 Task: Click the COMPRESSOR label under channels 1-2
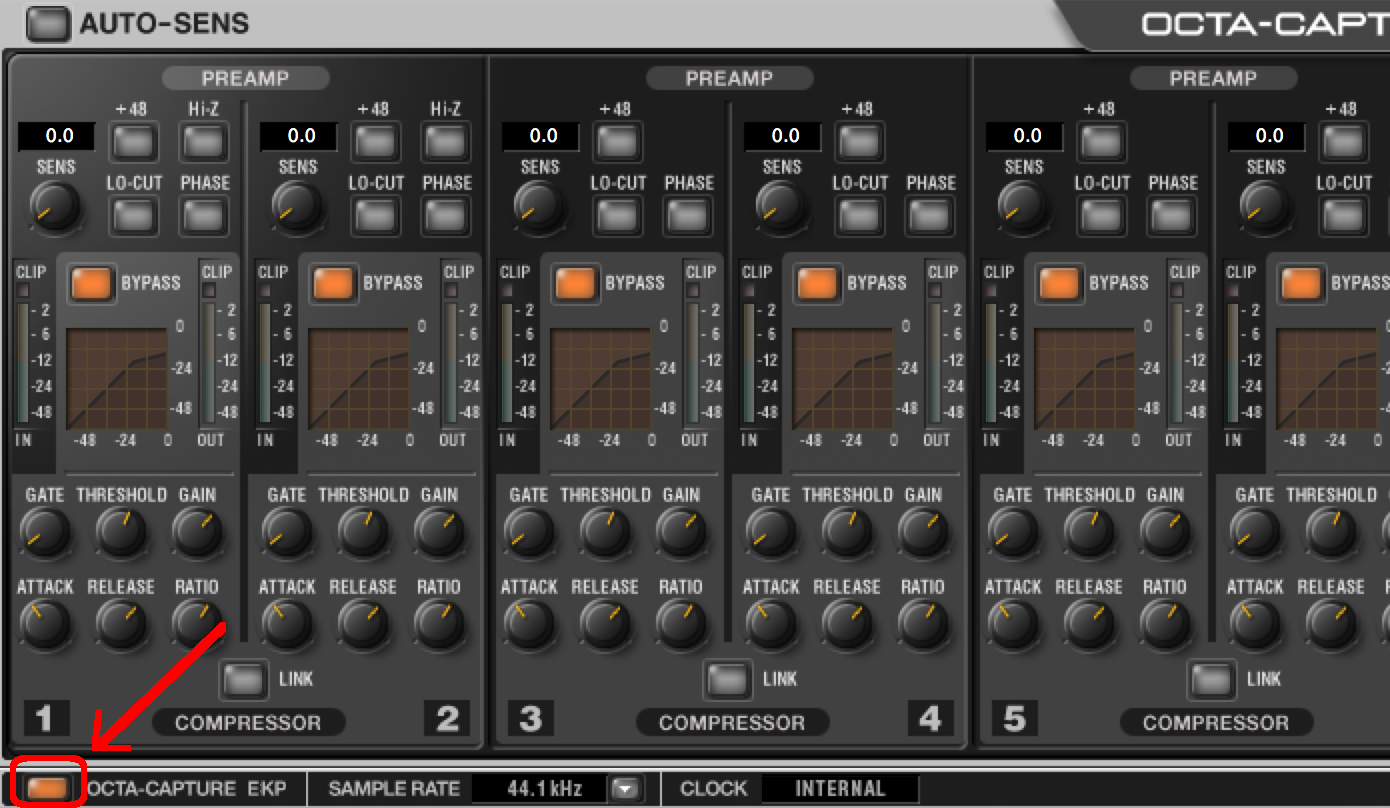248,722
